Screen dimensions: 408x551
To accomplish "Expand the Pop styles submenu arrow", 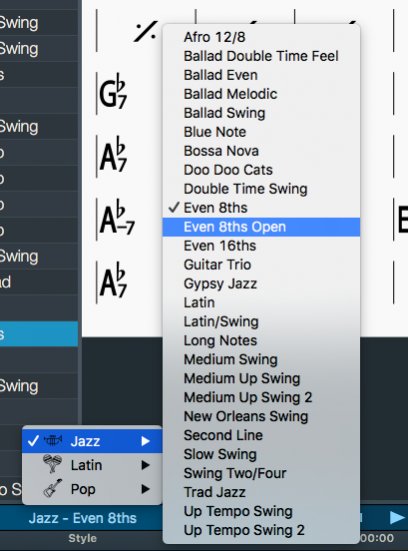I will (145, 489).
